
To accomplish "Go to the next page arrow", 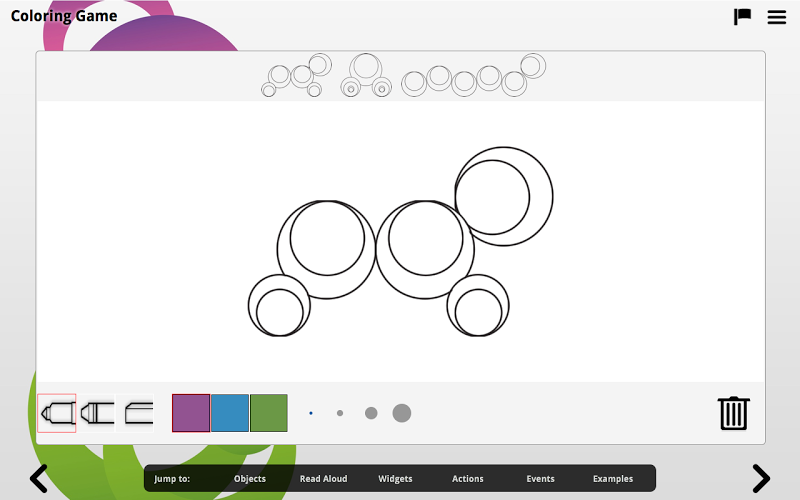I will [x=761, y=479].
